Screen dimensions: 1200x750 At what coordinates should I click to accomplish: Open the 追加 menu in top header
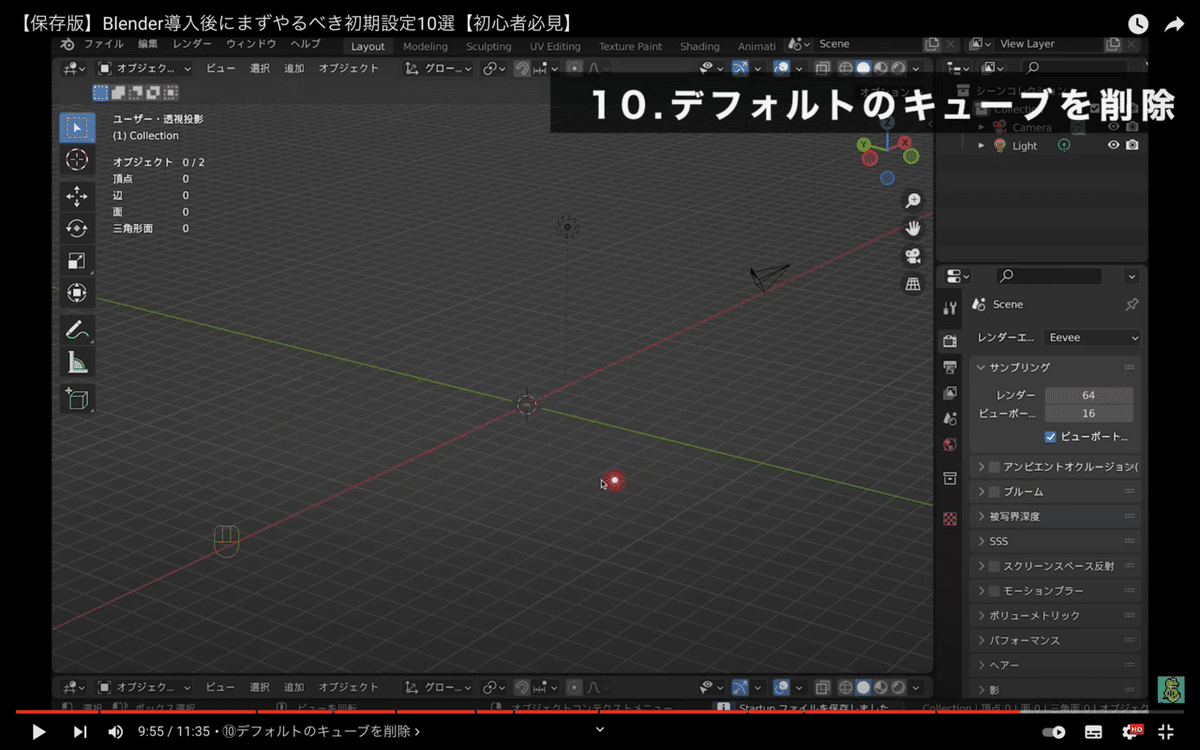(294, 69)
